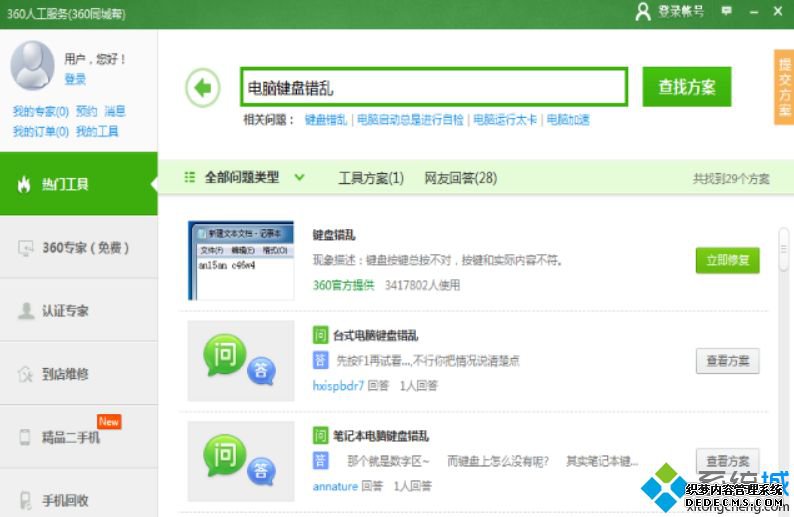
Task: Click the 答 badge beside 那个就是数字区
Action: tap(320, 460)
